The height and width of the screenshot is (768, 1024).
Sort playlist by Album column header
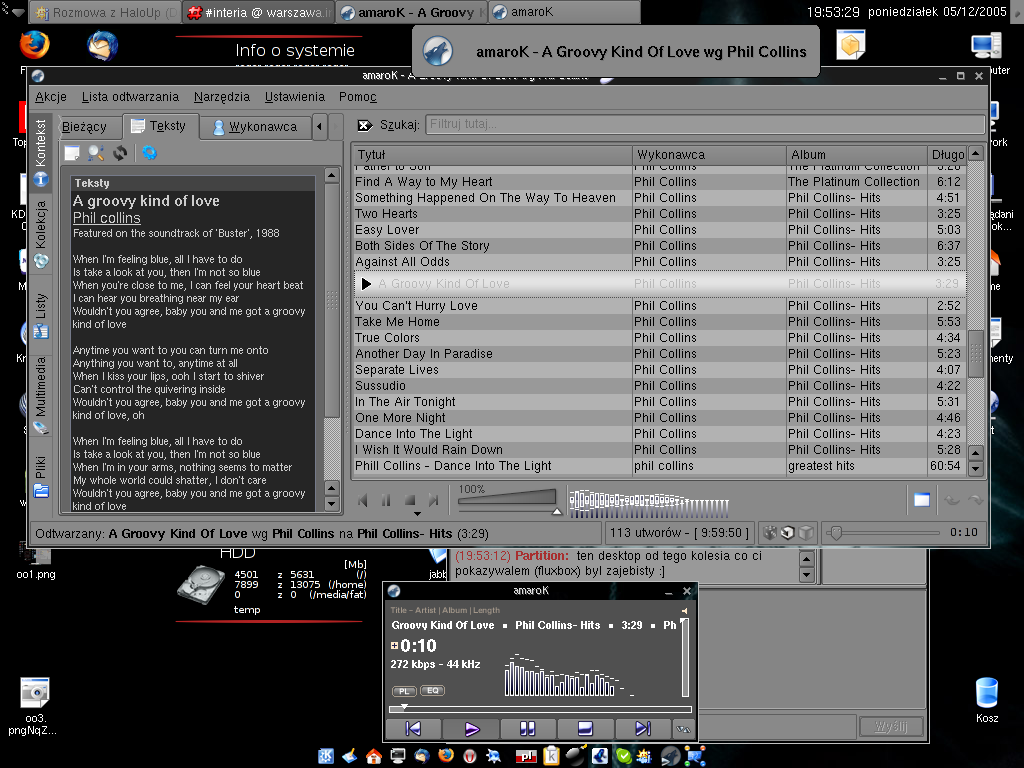(857, 155)
